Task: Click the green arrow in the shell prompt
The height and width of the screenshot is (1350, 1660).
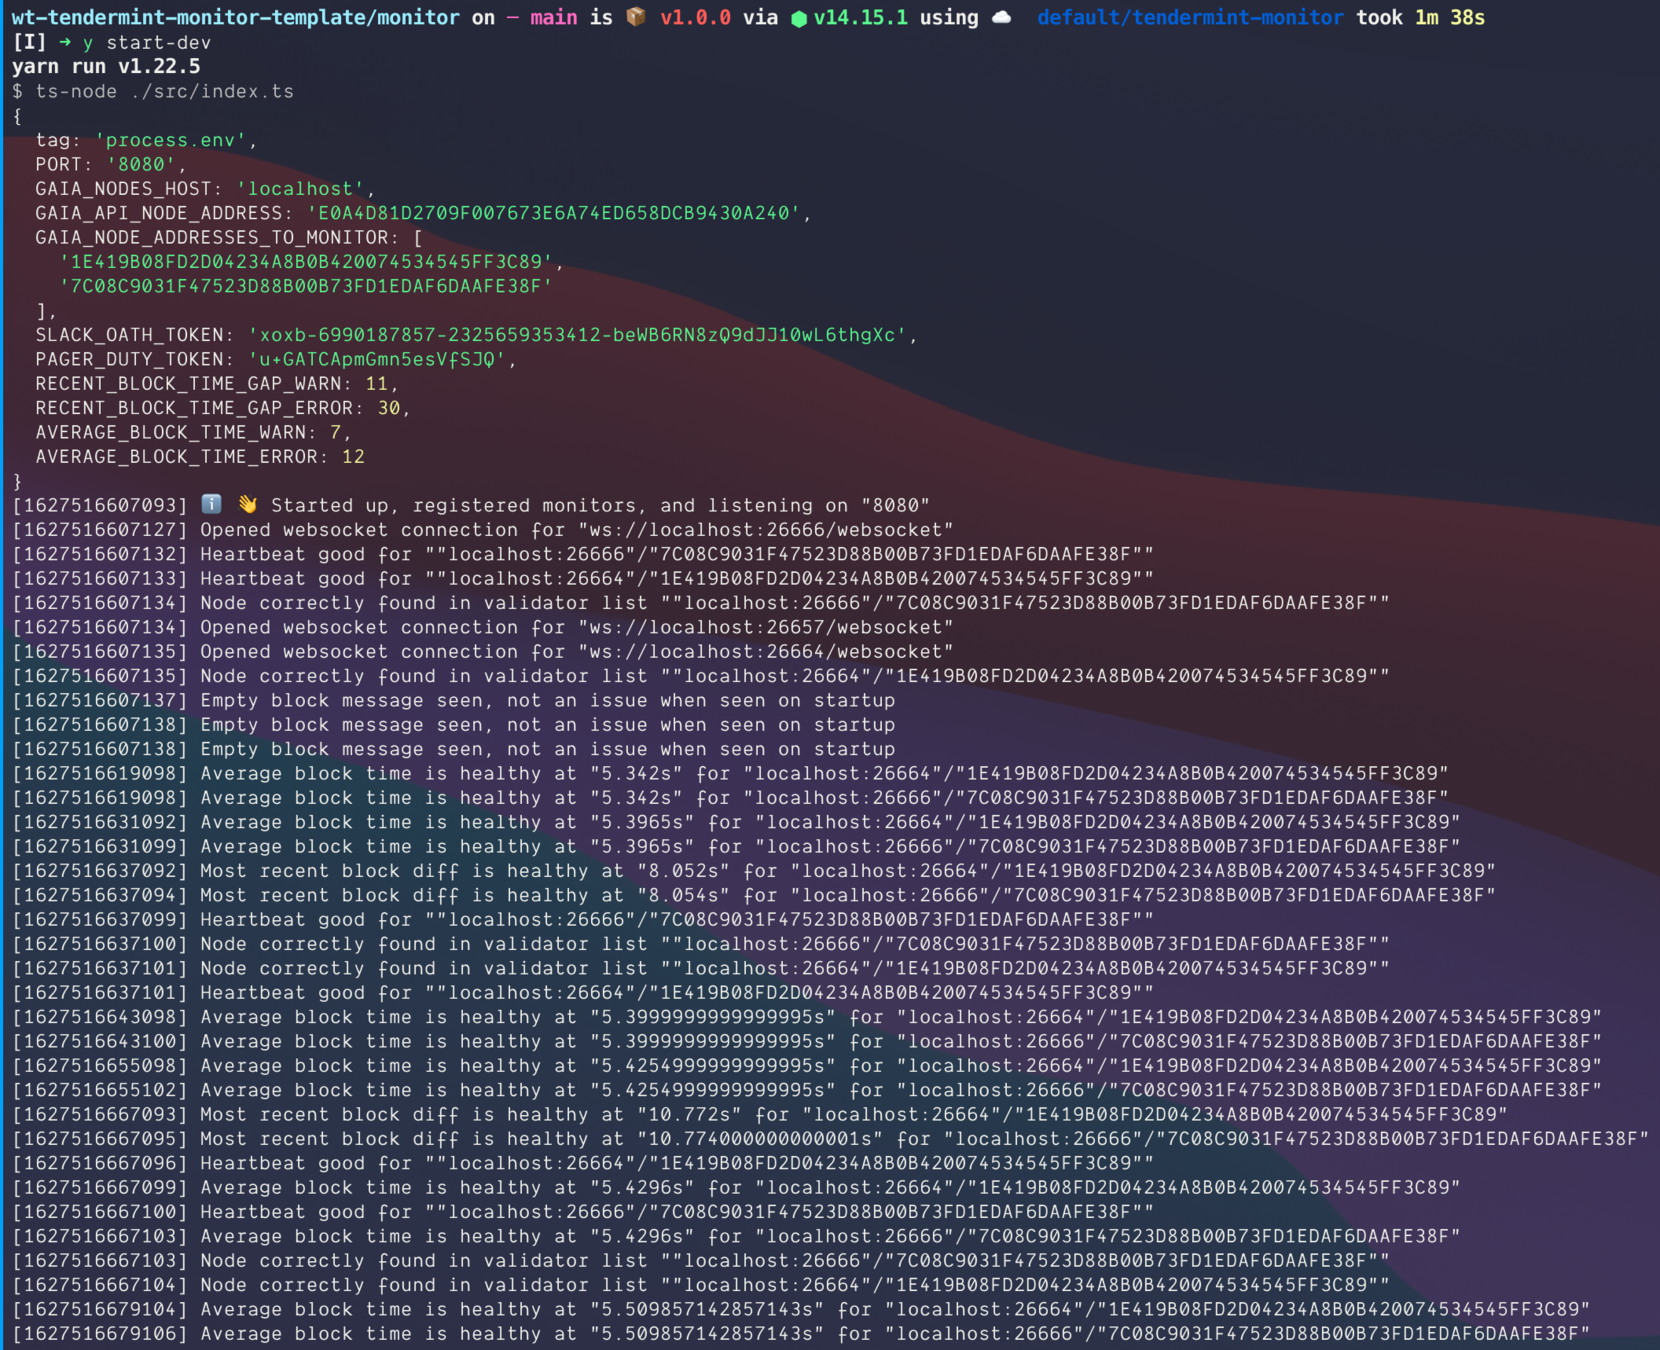Action: 65,42
